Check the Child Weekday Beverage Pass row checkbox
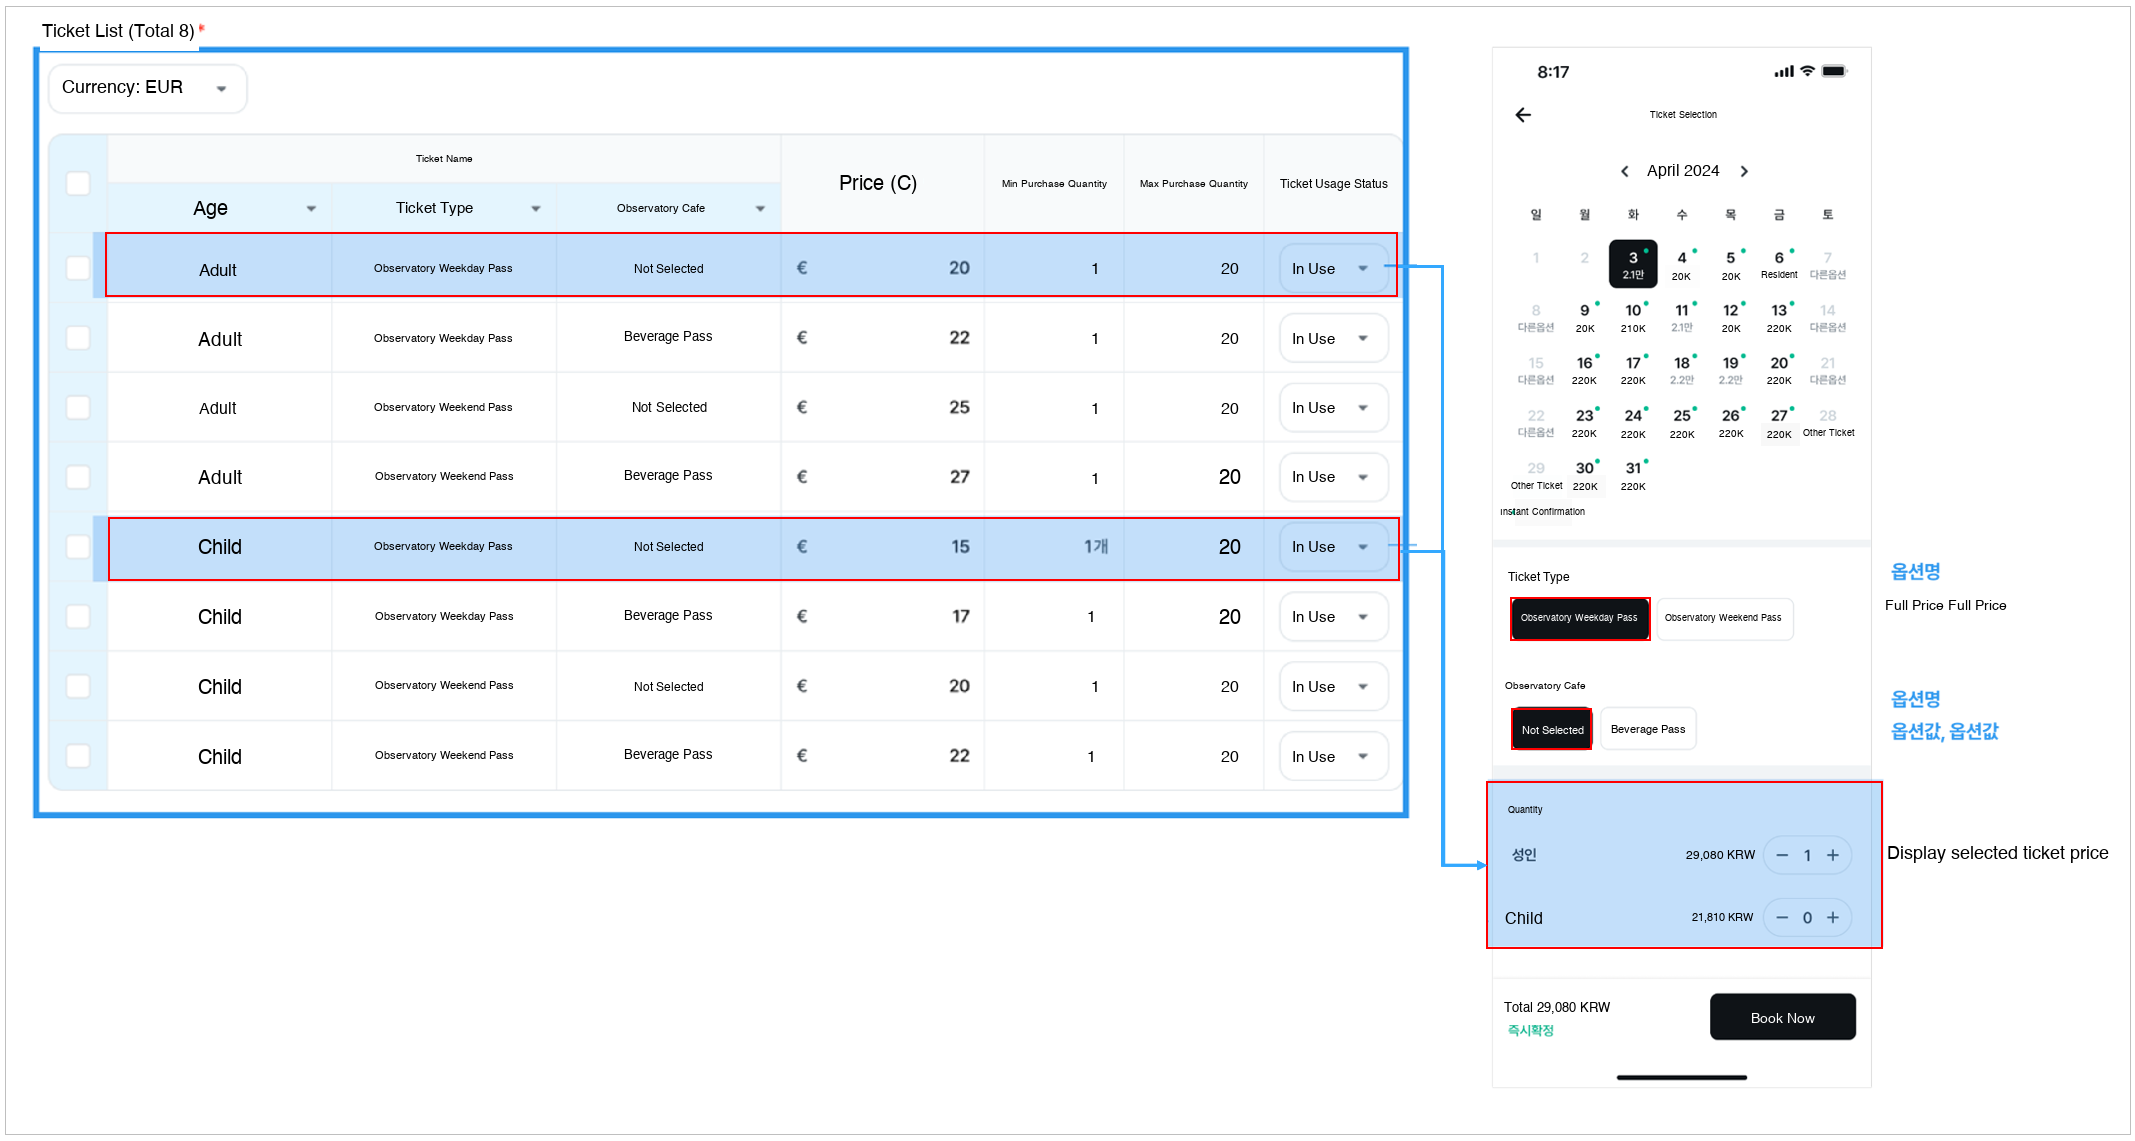This screenshot has width=2135, height=1141. click(78, 616)
